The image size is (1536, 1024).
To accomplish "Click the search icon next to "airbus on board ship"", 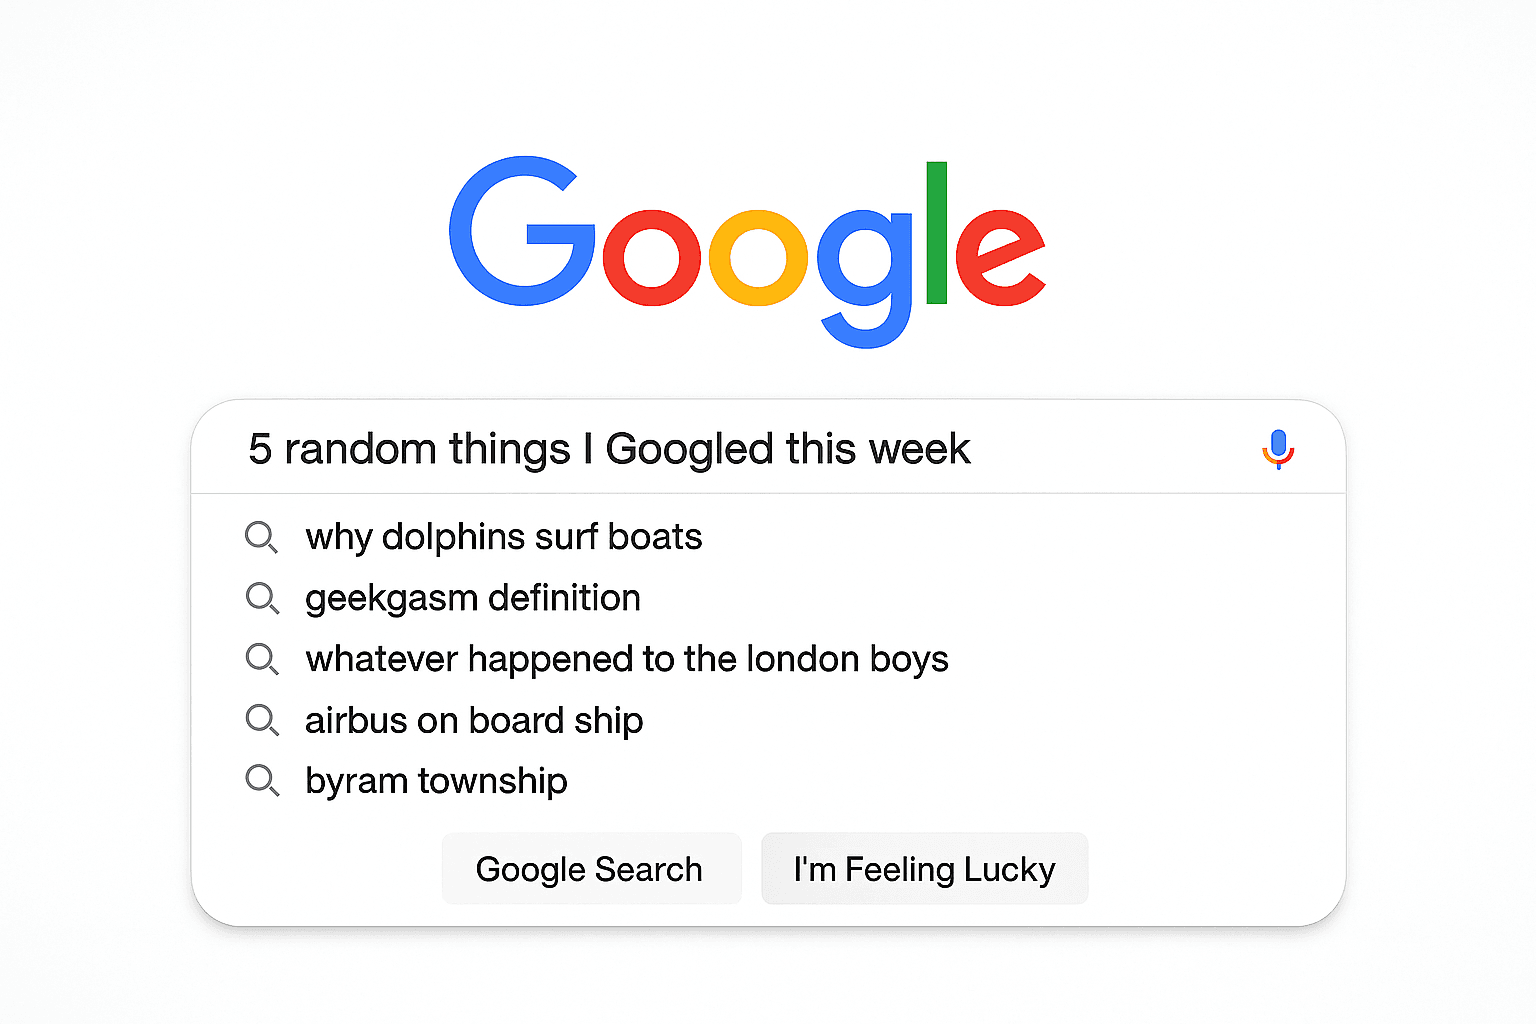I will click(x=261, y=720).
